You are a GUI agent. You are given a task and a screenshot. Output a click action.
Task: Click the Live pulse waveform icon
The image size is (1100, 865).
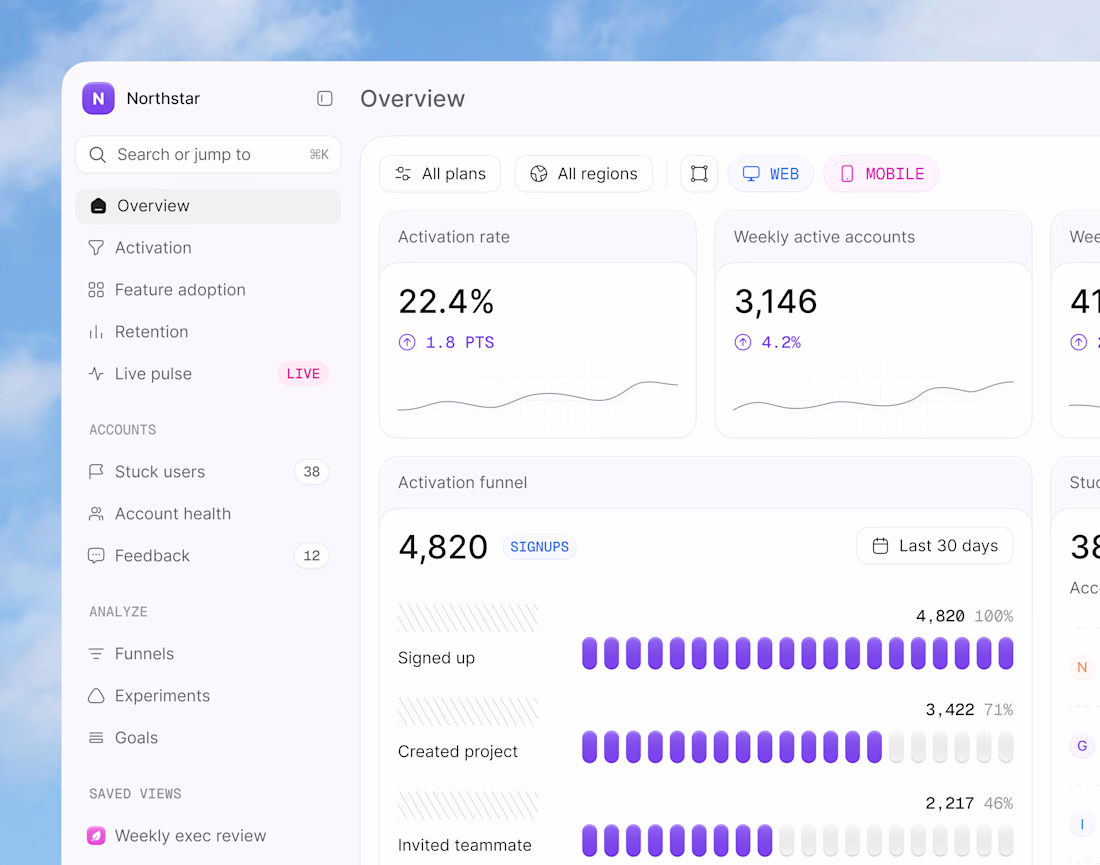click(96, 374)
